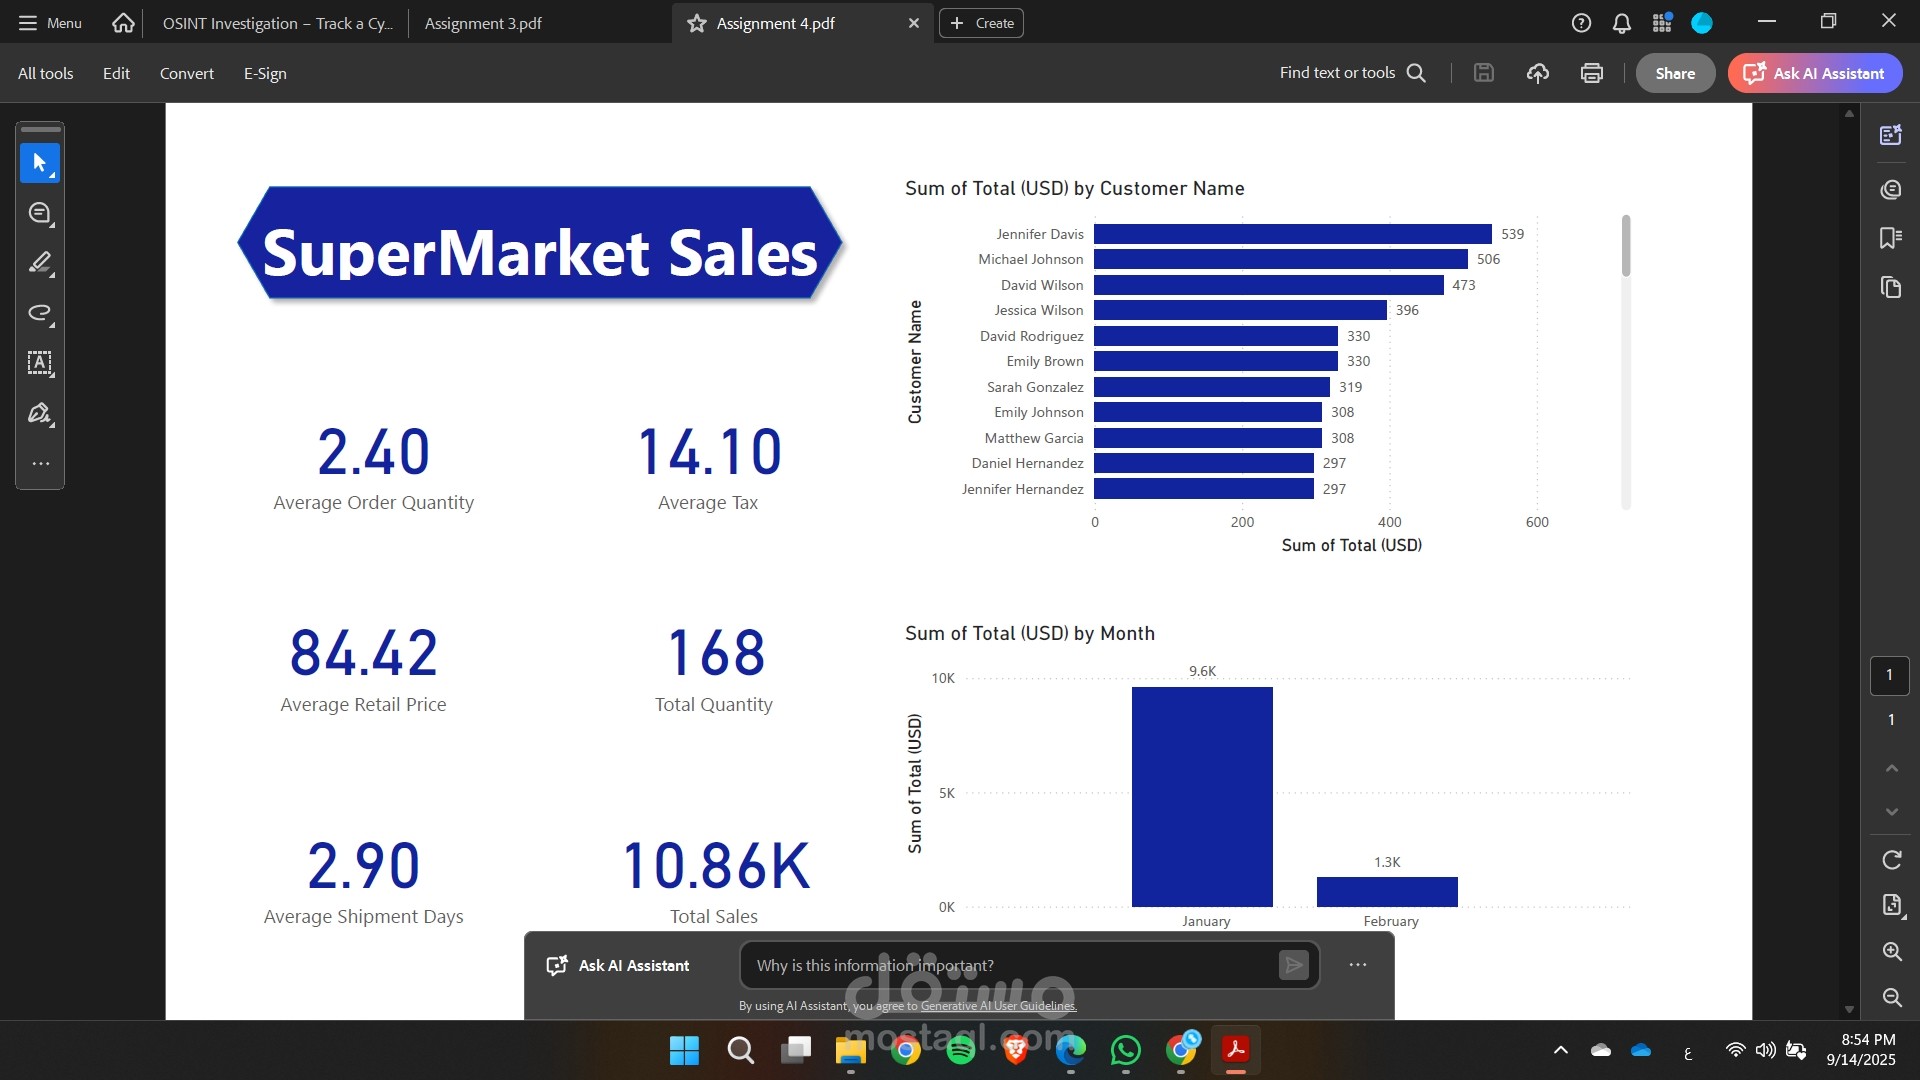Click the Print file icon
The height and width of the screenshot is (1080, 1920).
(1591, 73)
